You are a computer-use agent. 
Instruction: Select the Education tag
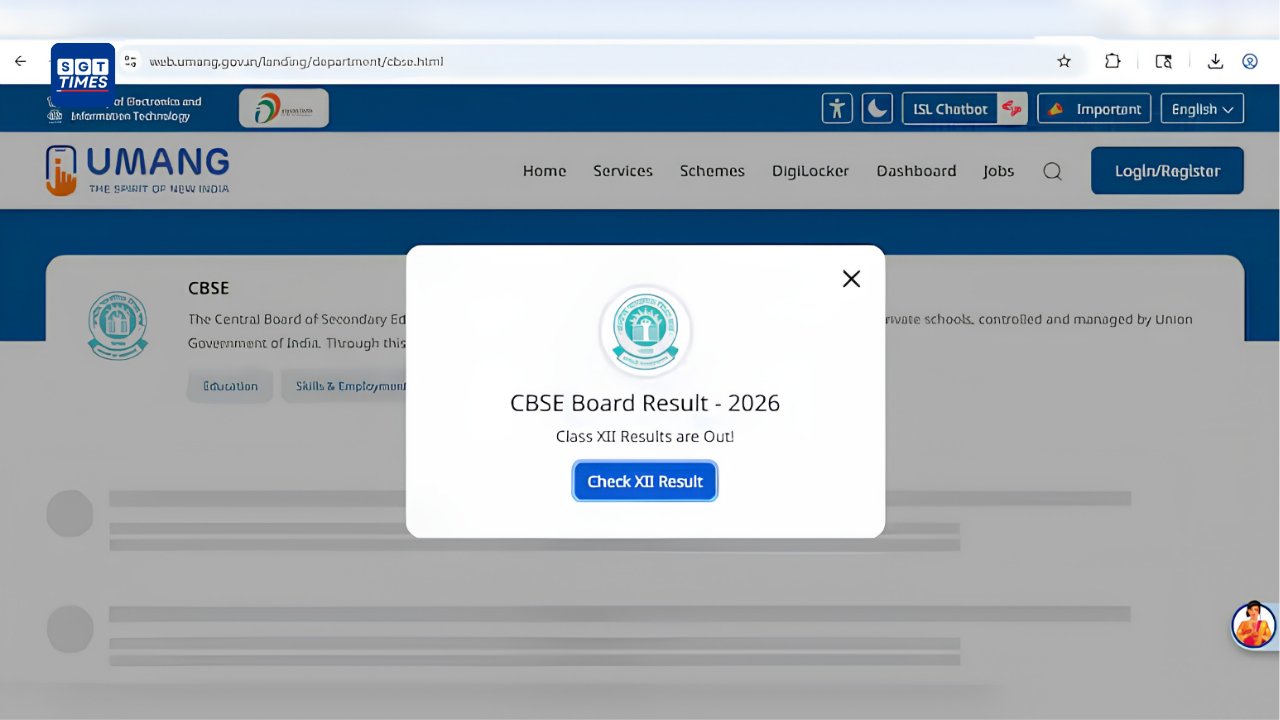[x=230, y=386]
